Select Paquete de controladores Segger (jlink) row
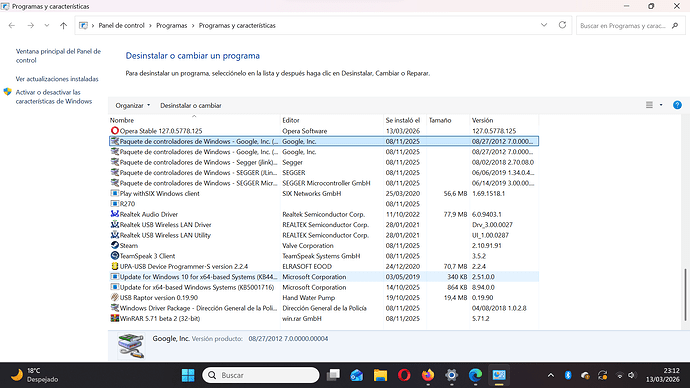Viewport: 690px width, 388px height. (323, 162)
